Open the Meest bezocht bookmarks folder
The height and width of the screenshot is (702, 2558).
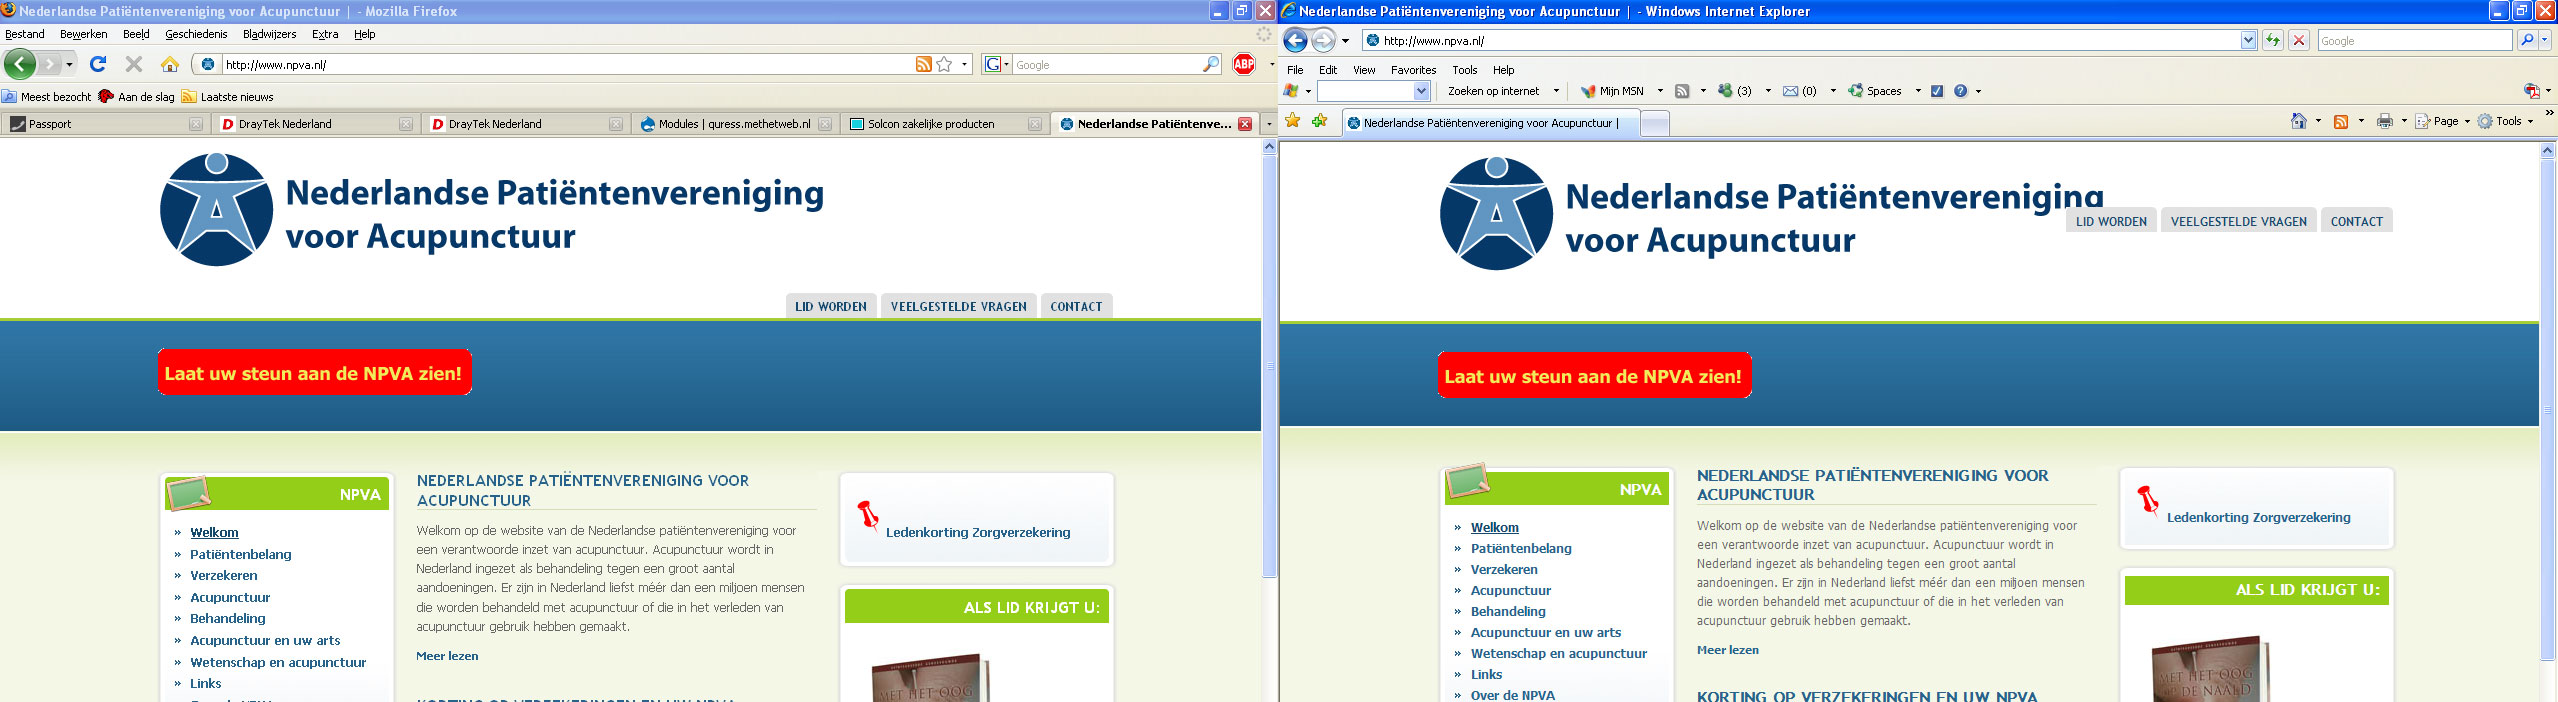click(x=47, y=97)
